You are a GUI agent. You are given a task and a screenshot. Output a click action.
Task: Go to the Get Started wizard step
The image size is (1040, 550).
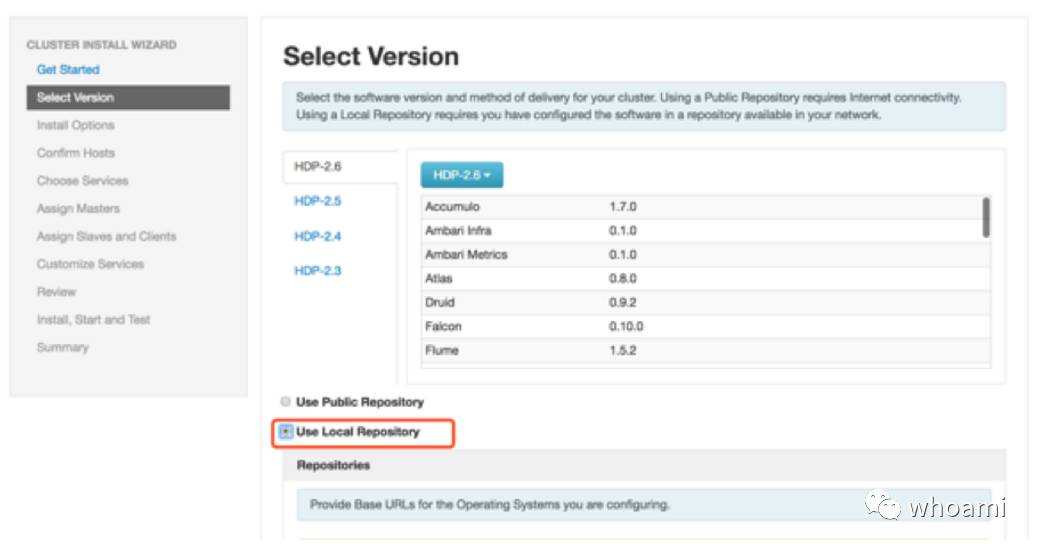68,70
